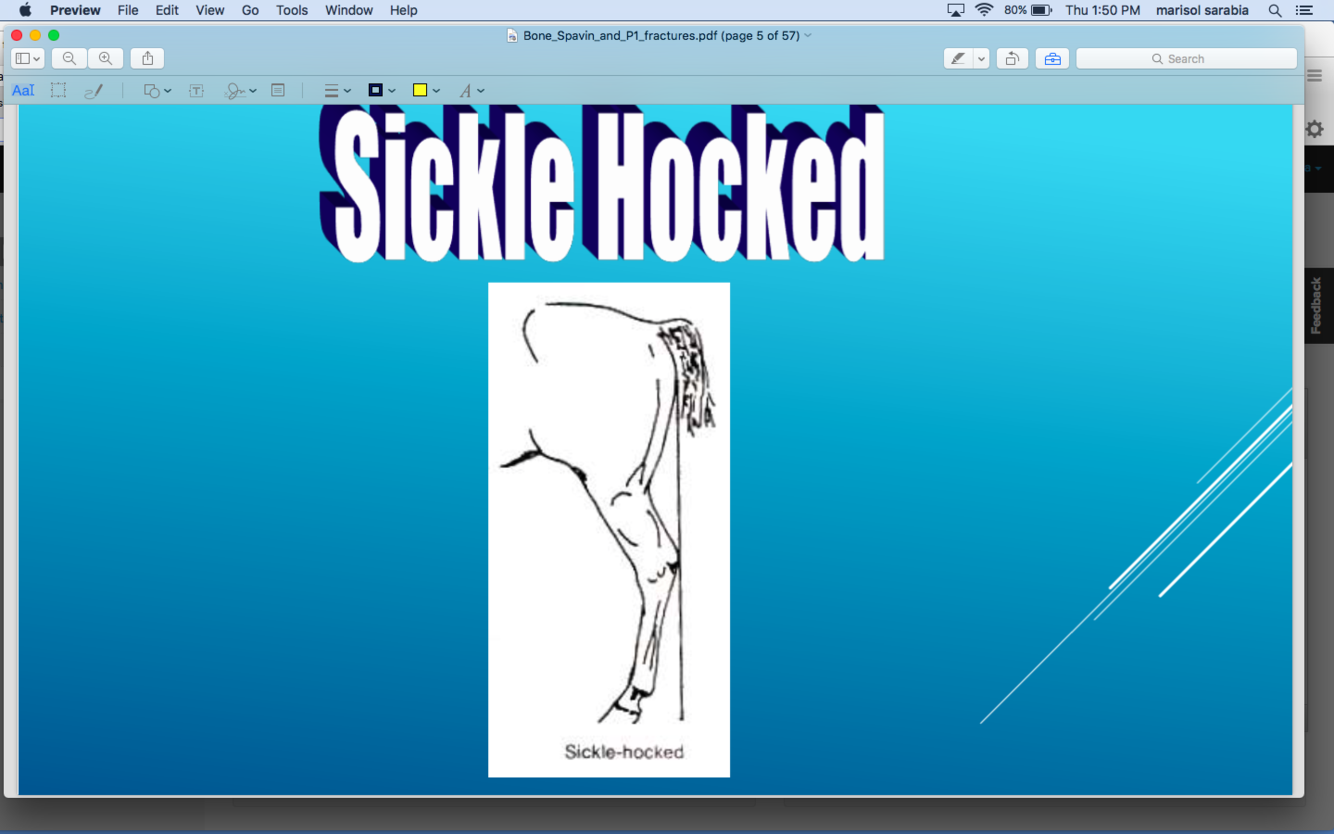This screenshot has width=1334, height=834.
Task: Open the document title dropdown chevron
Action: pyautogui.click(x=808, y=35)
